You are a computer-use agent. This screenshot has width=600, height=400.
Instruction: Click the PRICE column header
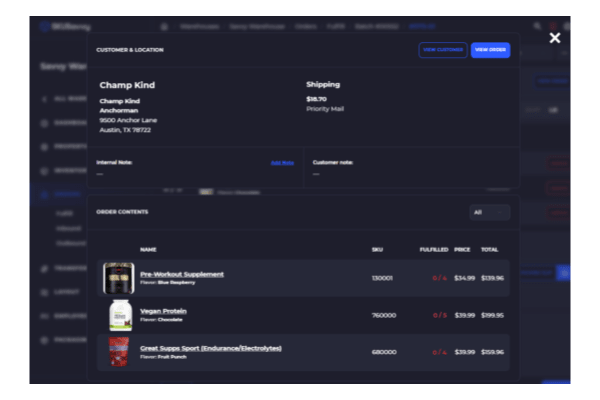[462, 250]
